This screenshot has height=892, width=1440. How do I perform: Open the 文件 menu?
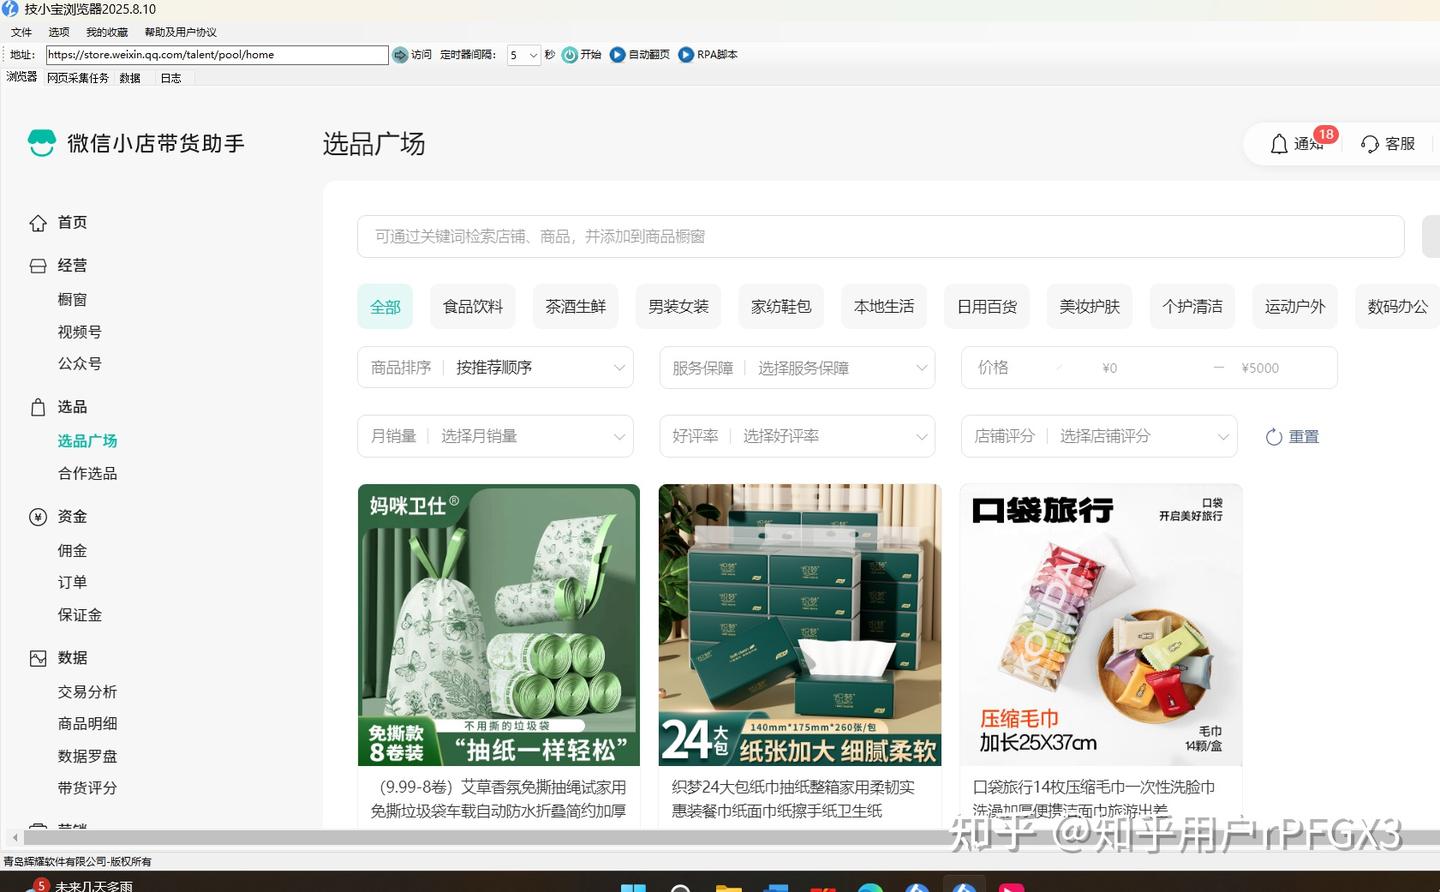tap(21, 32)
